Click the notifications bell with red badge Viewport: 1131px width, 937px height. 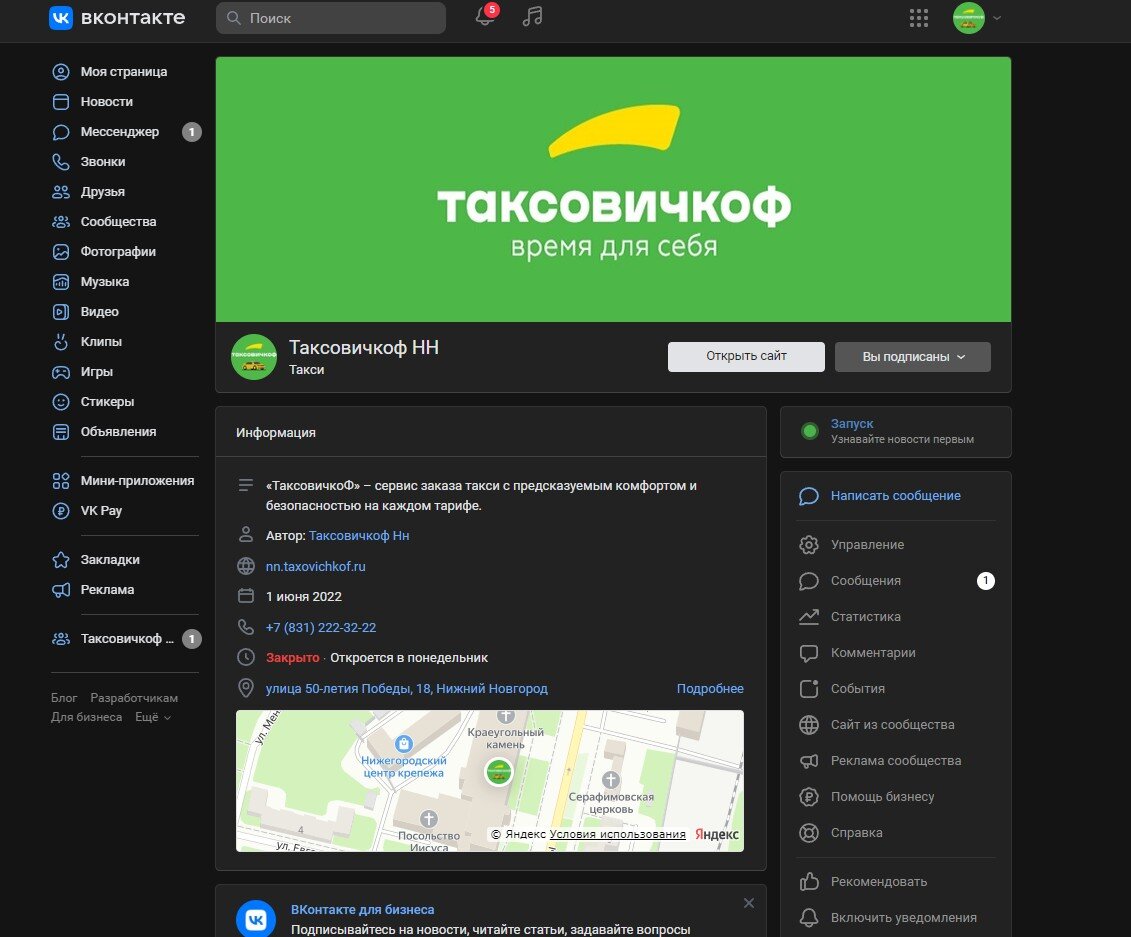point(484,18)
